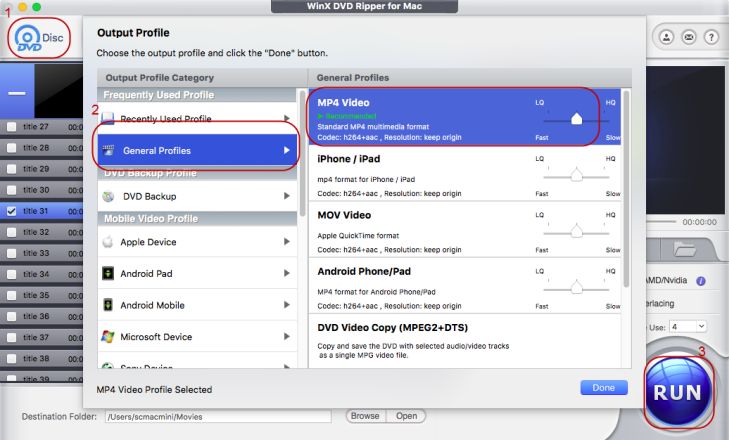Click the minus collapse icon above titles
Viewport: 729px width, 440px height.
point(17,93)
